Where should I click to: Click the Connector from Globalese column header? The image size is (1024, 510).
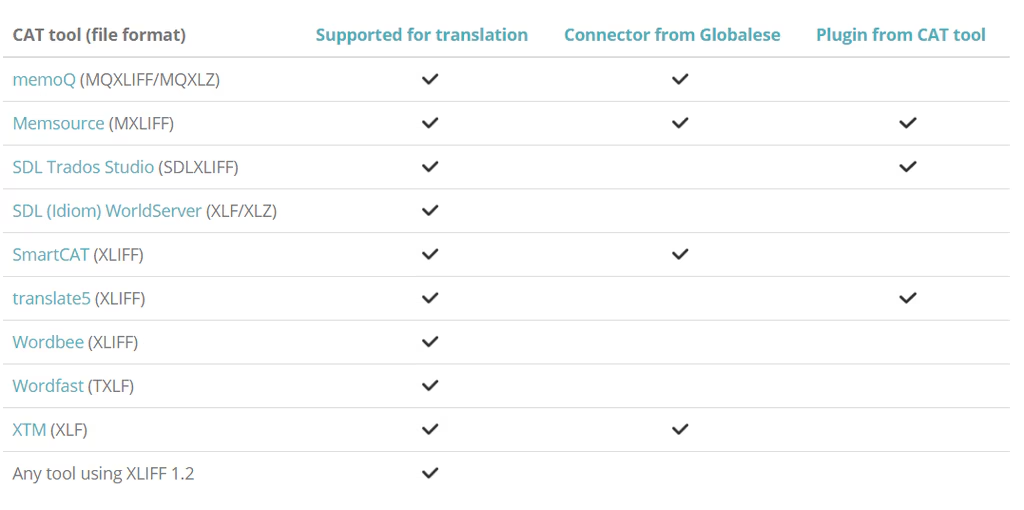672,35
